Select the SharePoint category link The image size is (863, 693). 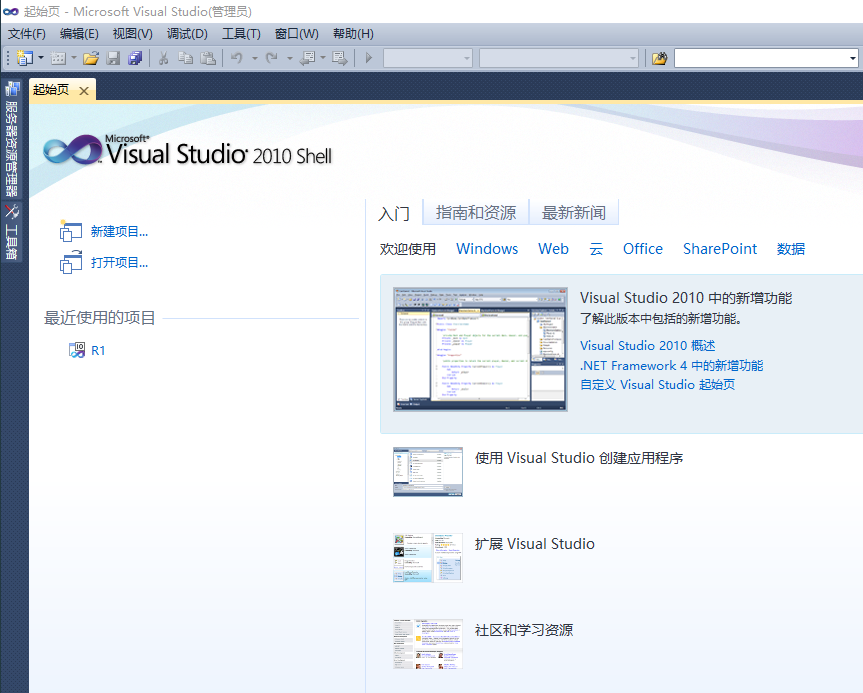(720, 249)
